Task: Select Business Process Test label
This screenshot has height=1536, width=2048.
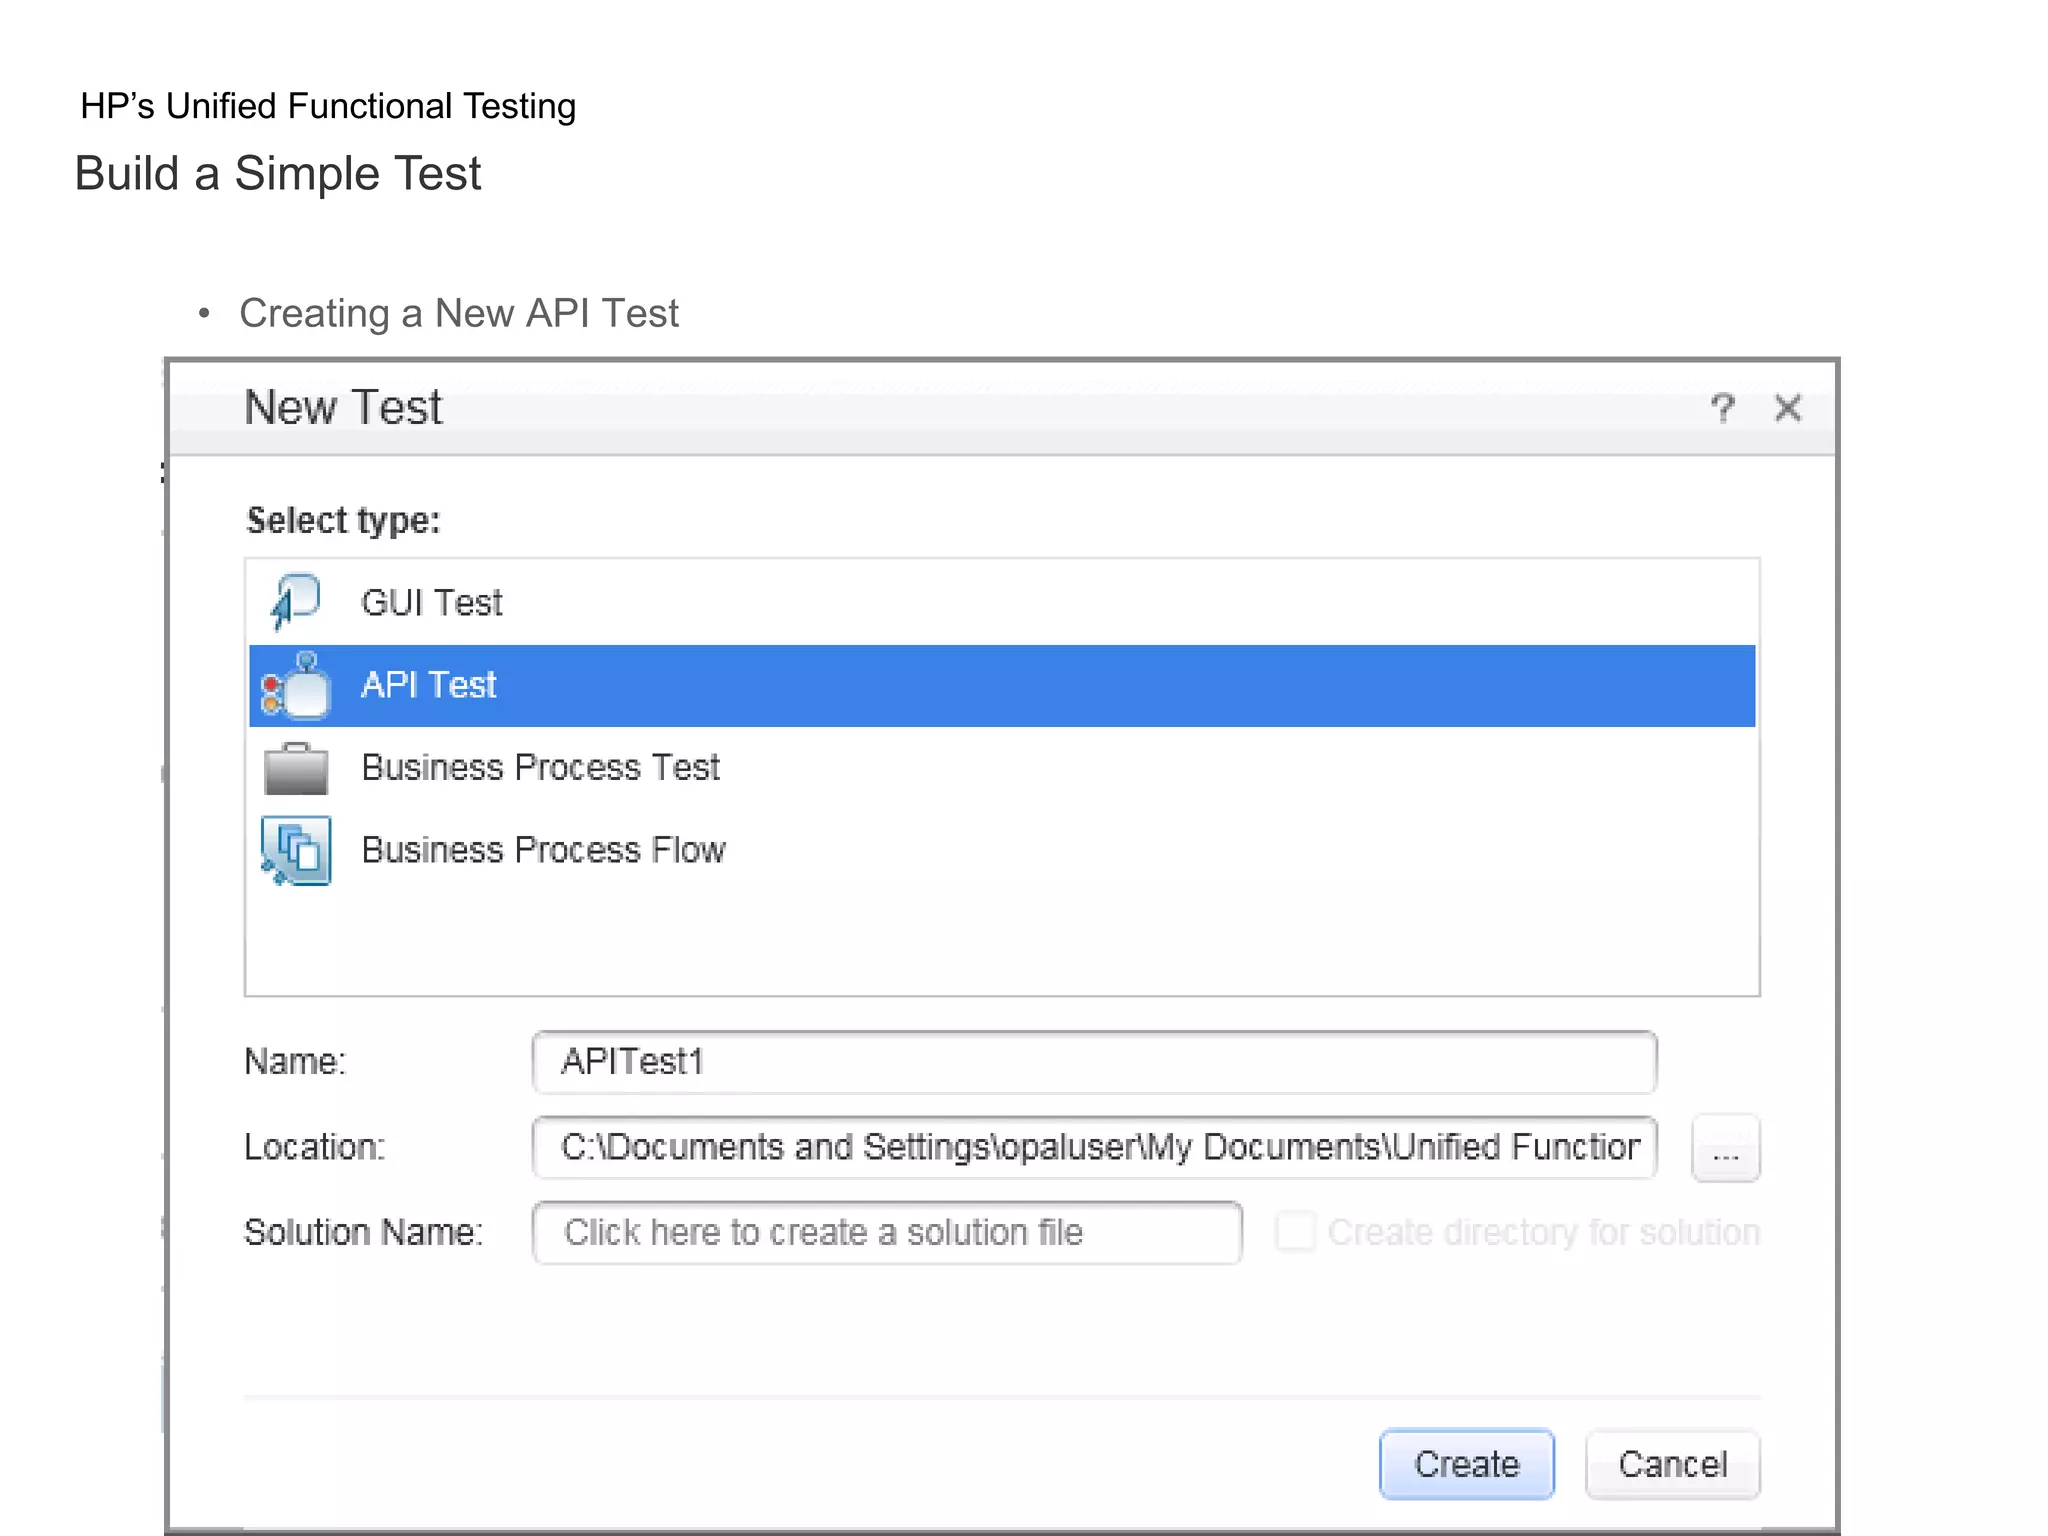Action: [540, 767]
